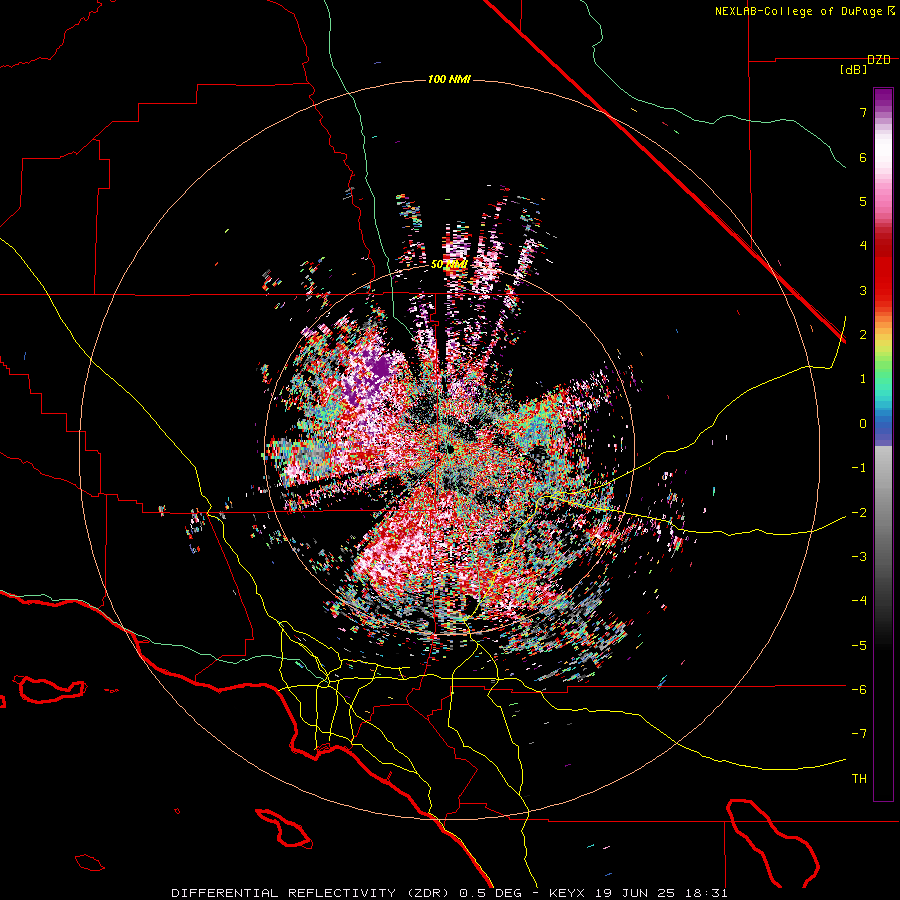This screenshot has width=900, height=900.
Task: Click the positive 6 scale value
Action: [x=863, y=157]
